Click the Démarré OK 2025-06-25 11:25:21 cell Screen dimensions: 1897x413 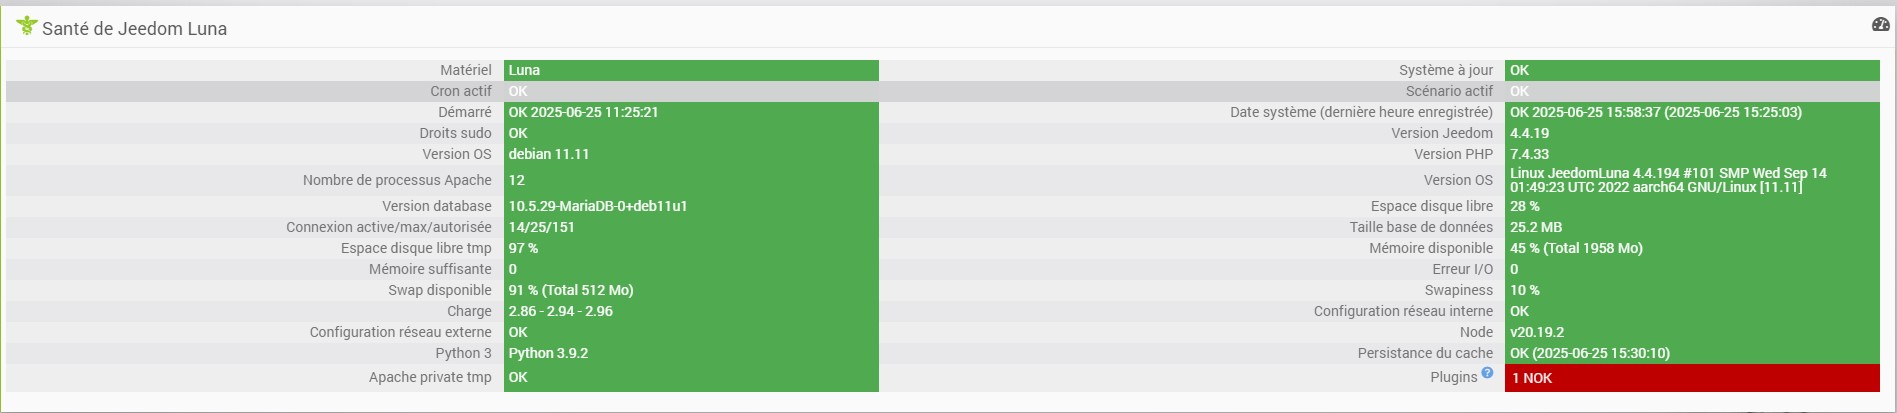tap(691, 112)
